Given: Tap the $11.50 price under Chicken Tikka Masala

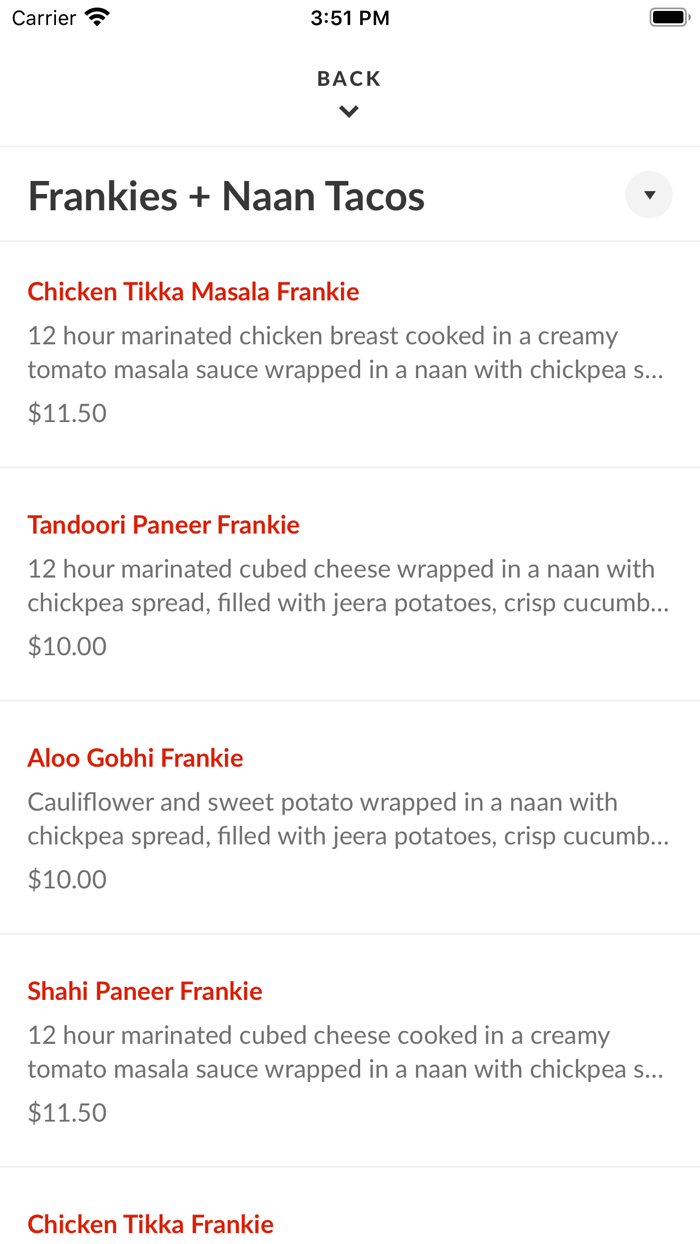Looking at the screenshot, I should point(66,412).
